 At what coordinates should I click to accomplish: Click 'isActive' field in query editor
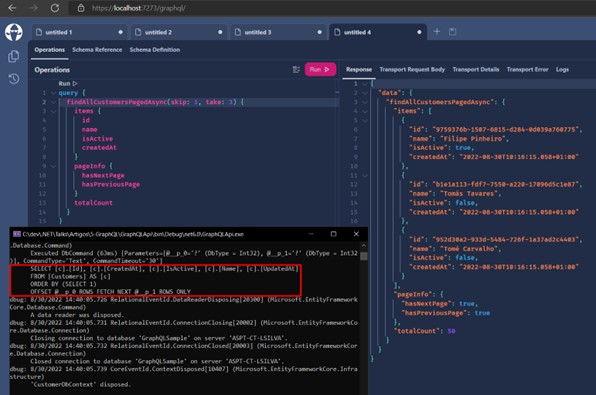pyautogui.click(x=97, y=139)
